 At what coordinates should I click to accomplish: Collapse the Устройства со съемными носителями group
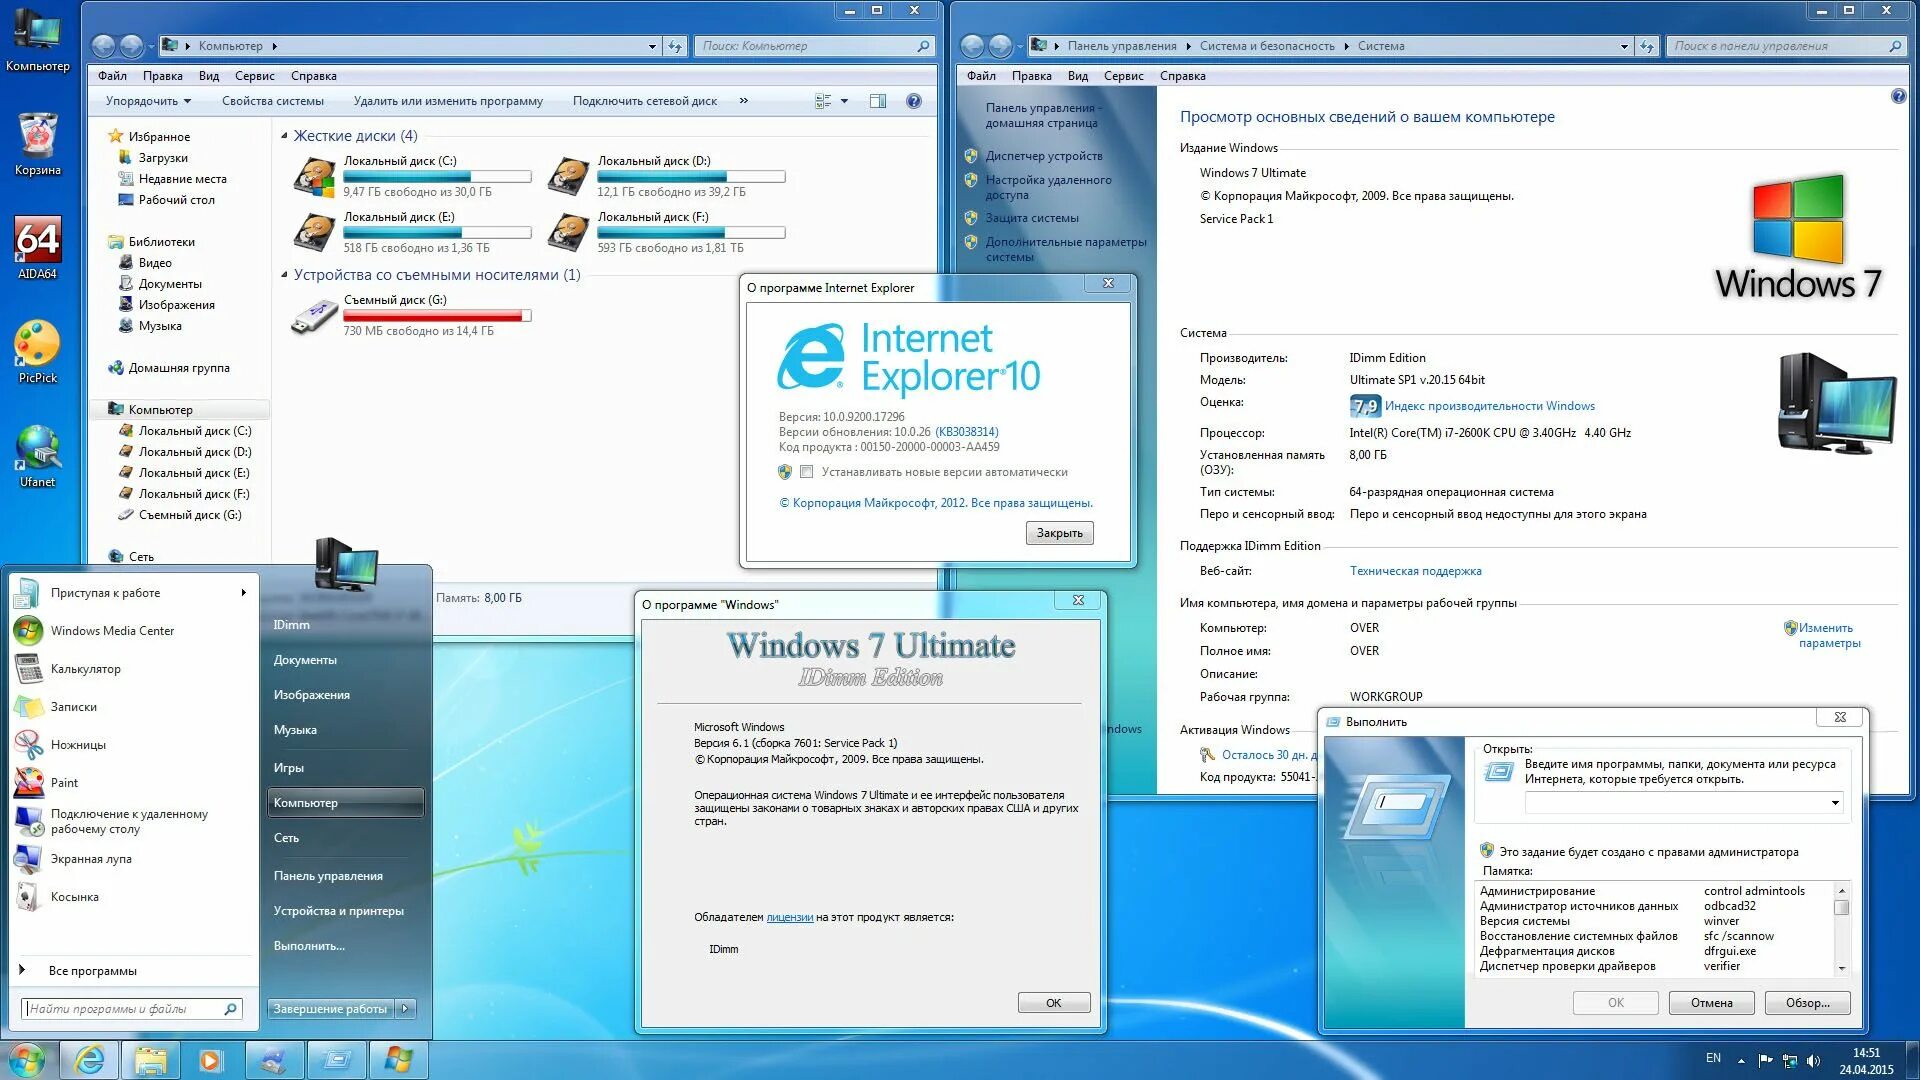[x=284, y=275]
